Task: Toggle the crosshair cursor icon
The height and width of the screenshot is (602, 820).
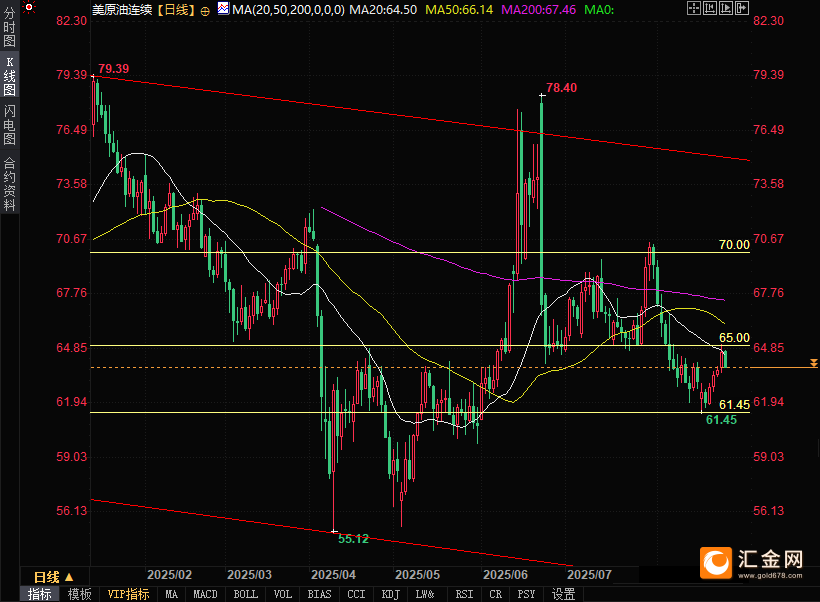Action: [x=693, y=8]
